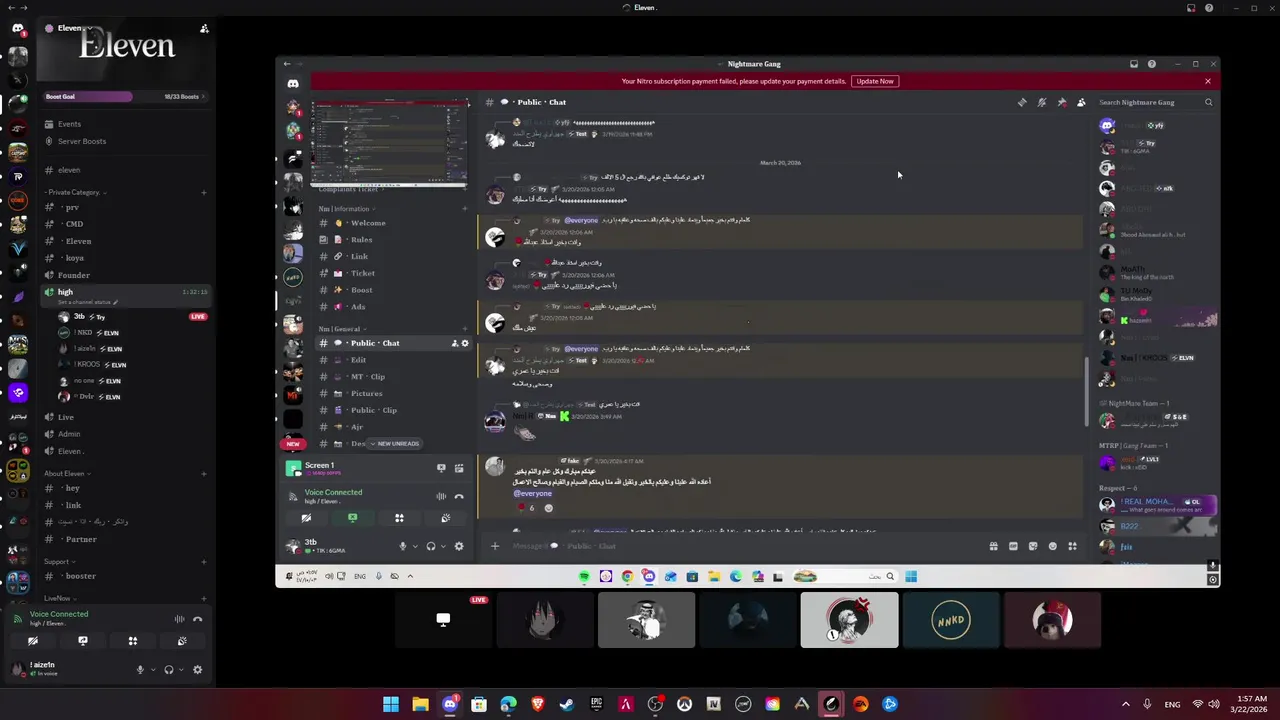This screenshot has width=1280, height=720.
Task: Mute microphone in user panel
Action: coord(140,669)
